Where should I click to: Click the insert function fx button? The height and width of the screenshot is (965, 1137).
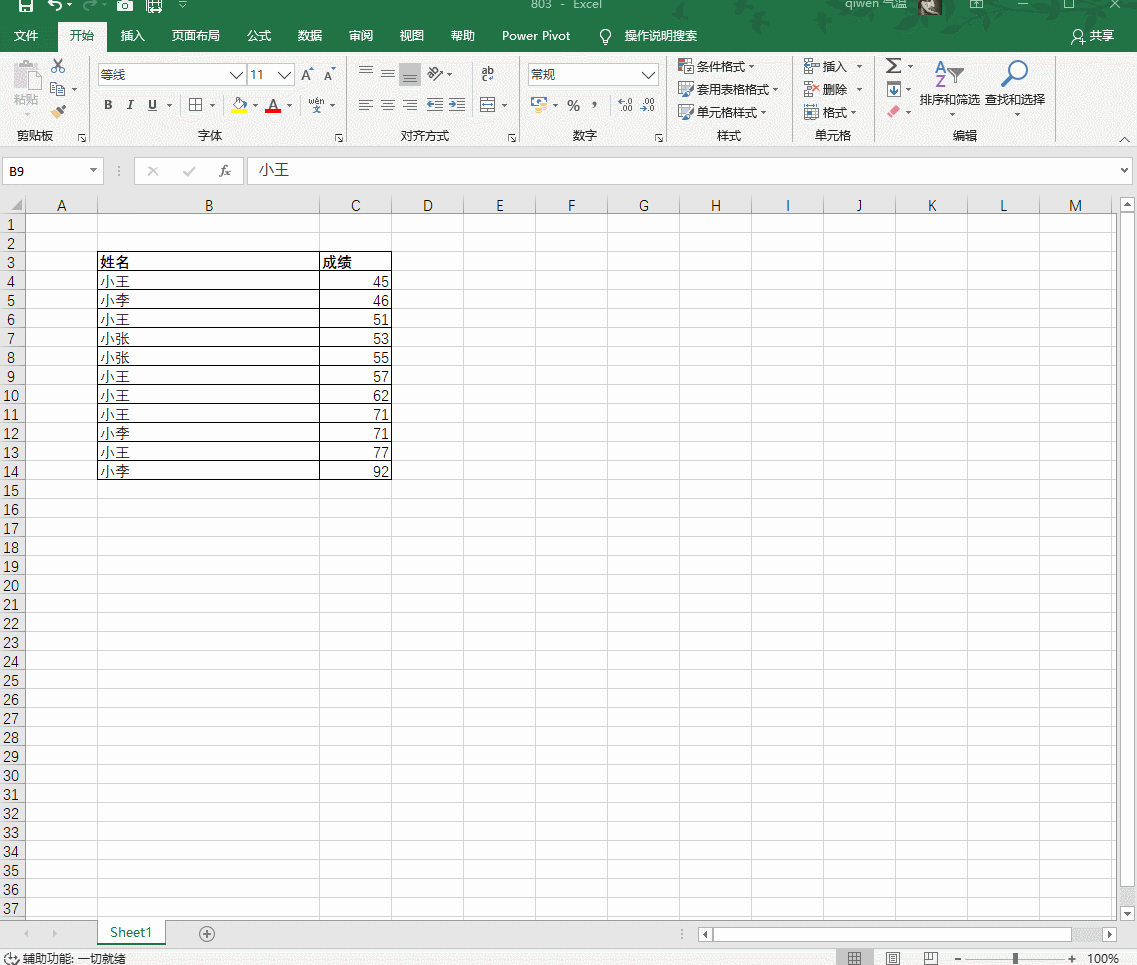click(225, 171)
